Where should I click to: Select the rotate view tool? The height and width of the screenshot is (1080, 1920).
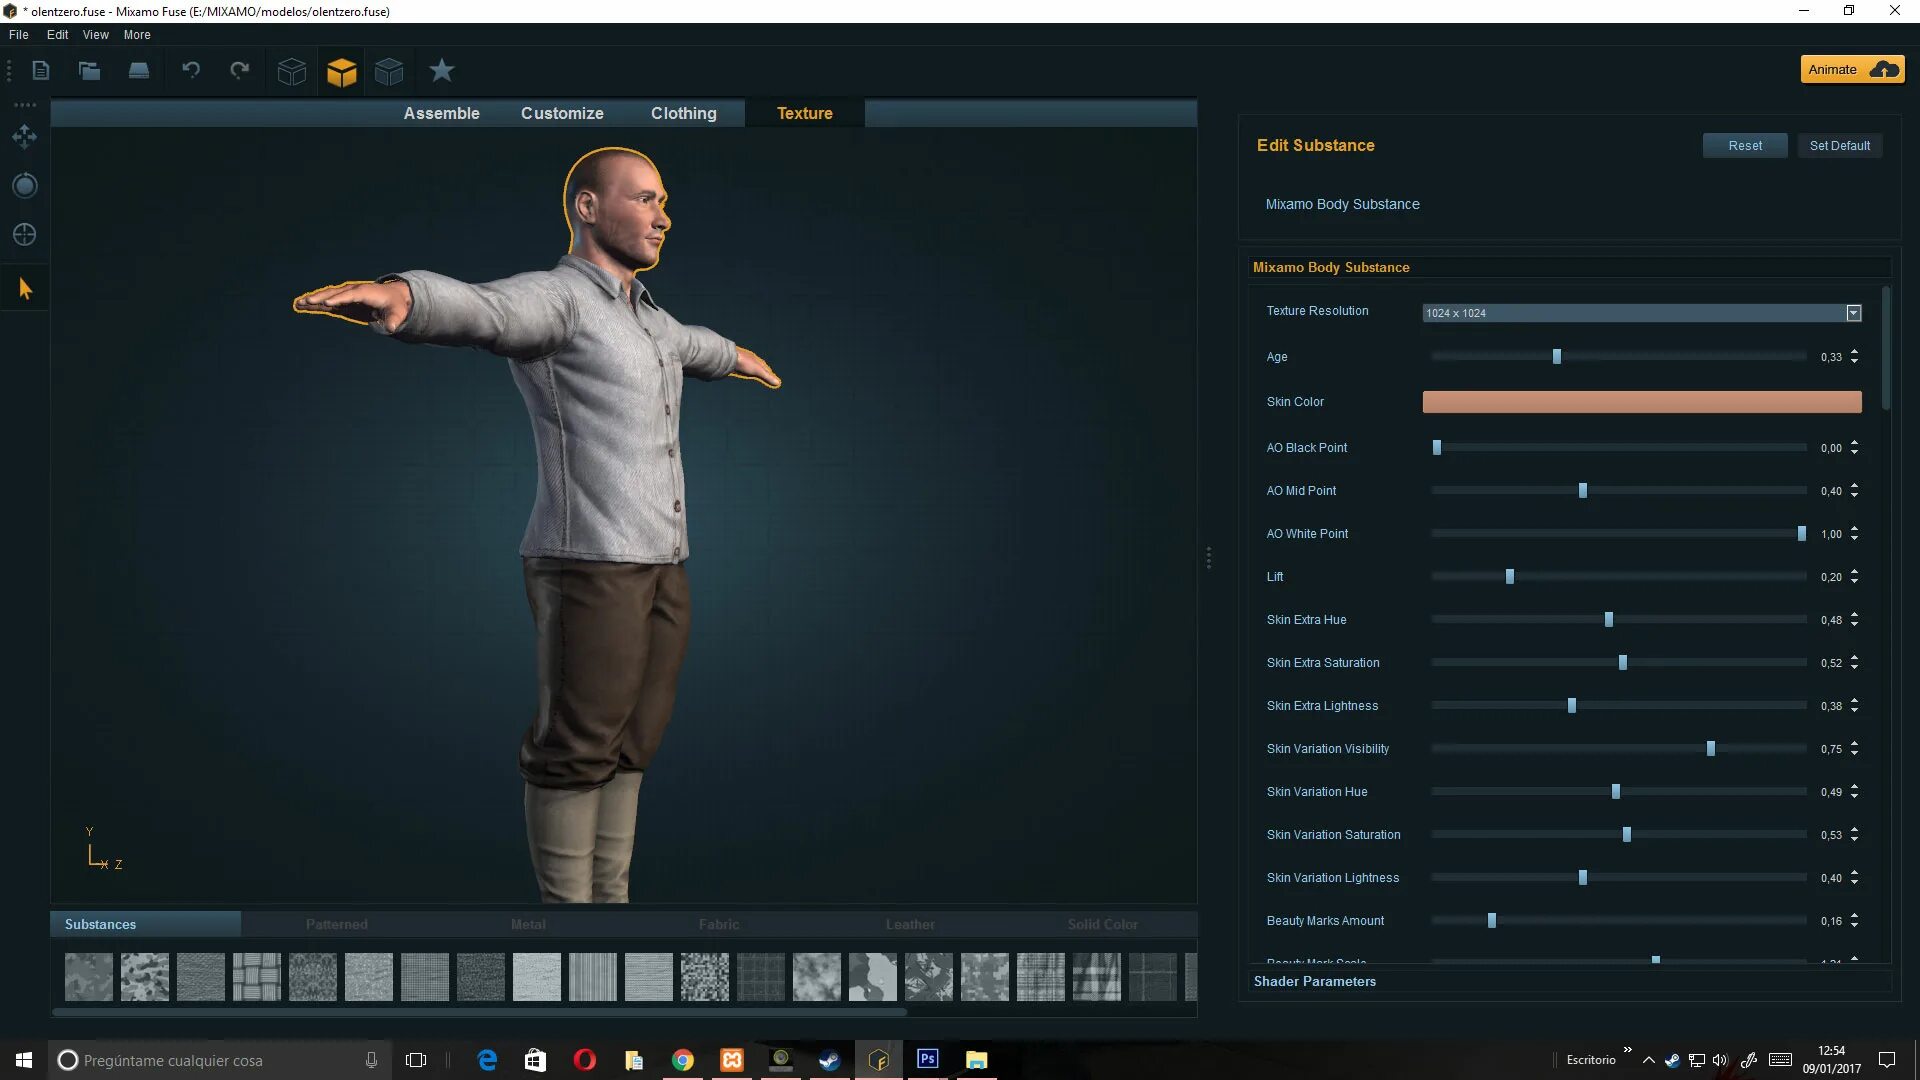pyautogui.click(x=25, y=186)
